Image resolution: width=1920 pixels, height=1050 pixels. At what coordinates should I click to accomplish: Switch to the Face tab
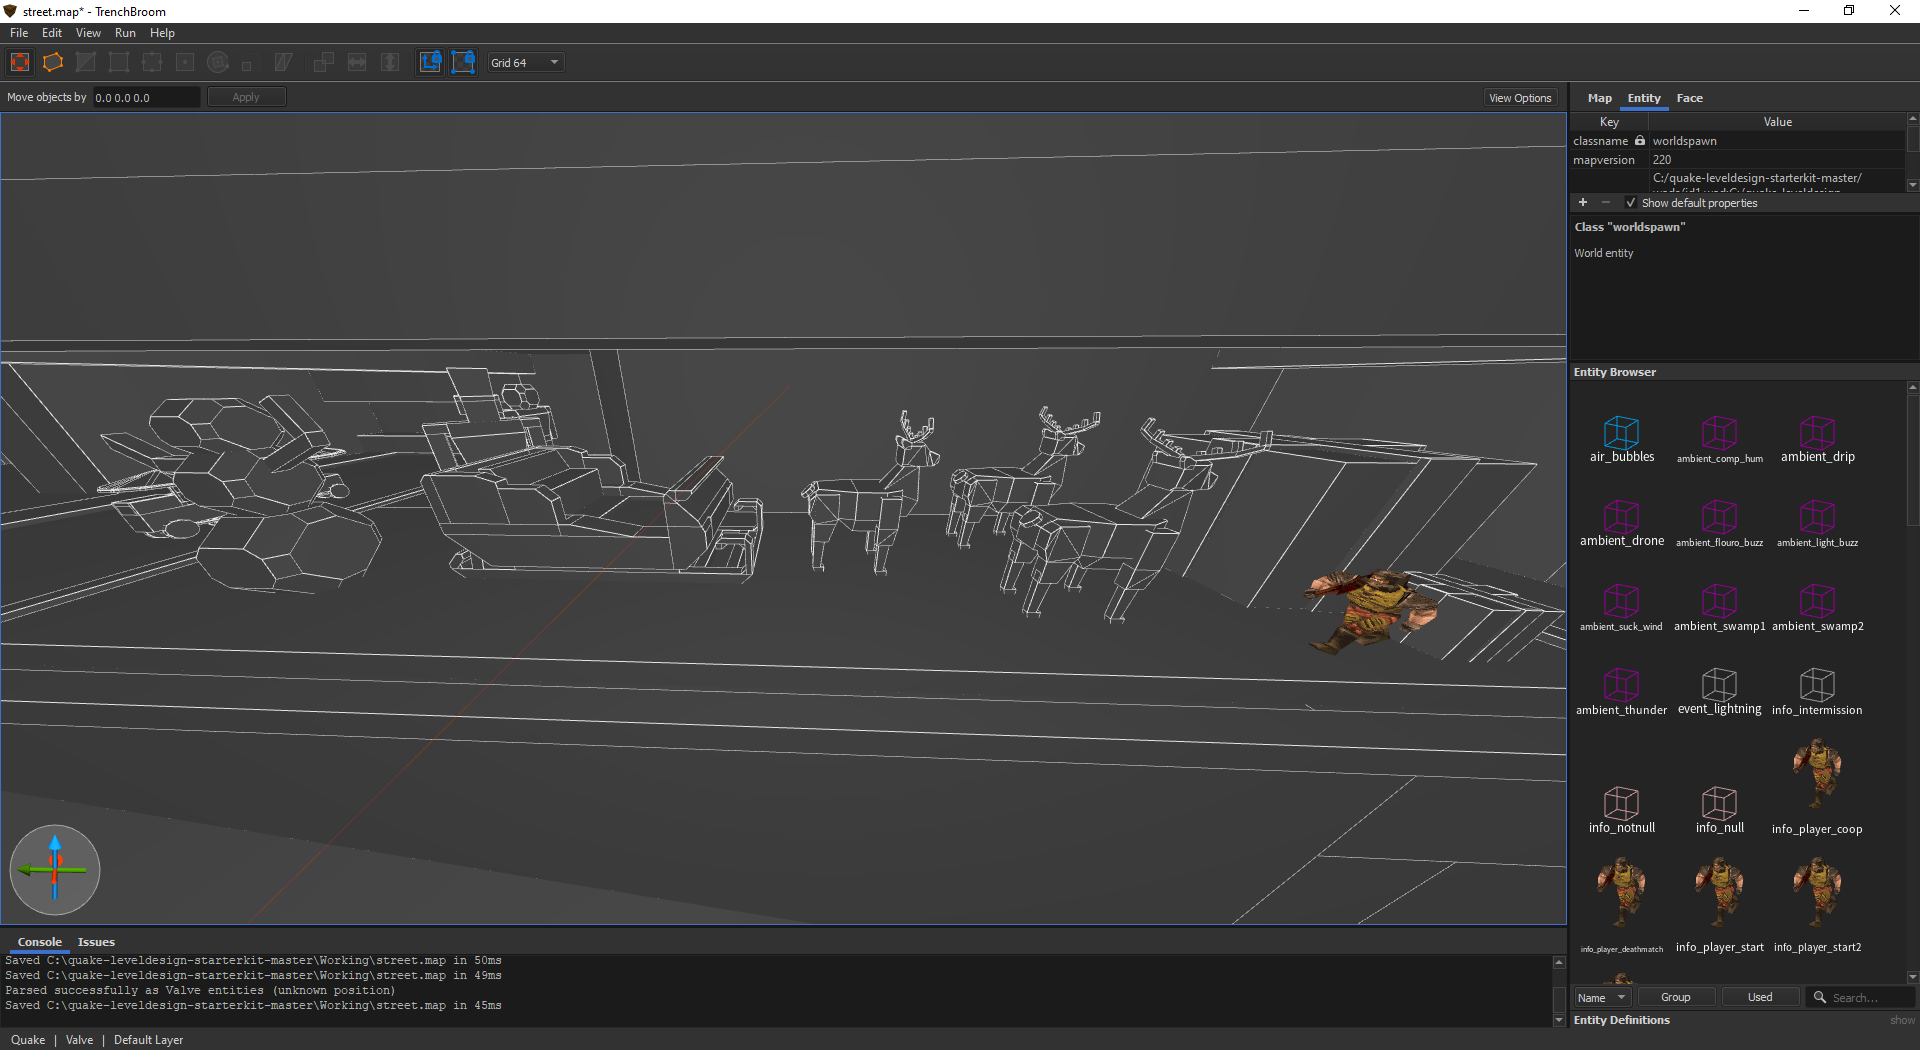pos(1689,98)
